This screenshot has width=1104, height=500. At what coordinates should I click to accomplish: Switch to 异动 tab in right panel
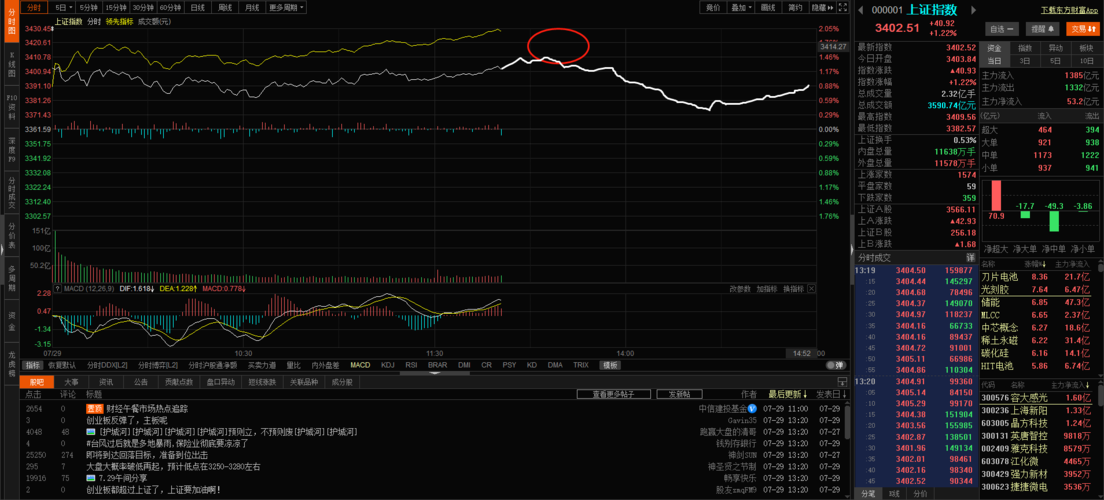1056,48
